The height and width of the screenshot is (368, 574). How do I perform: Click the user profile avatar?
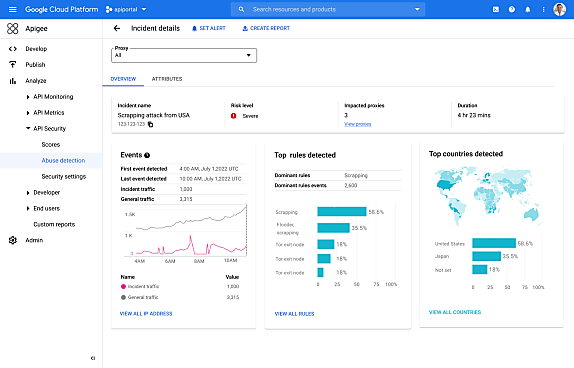pos(559,10)
